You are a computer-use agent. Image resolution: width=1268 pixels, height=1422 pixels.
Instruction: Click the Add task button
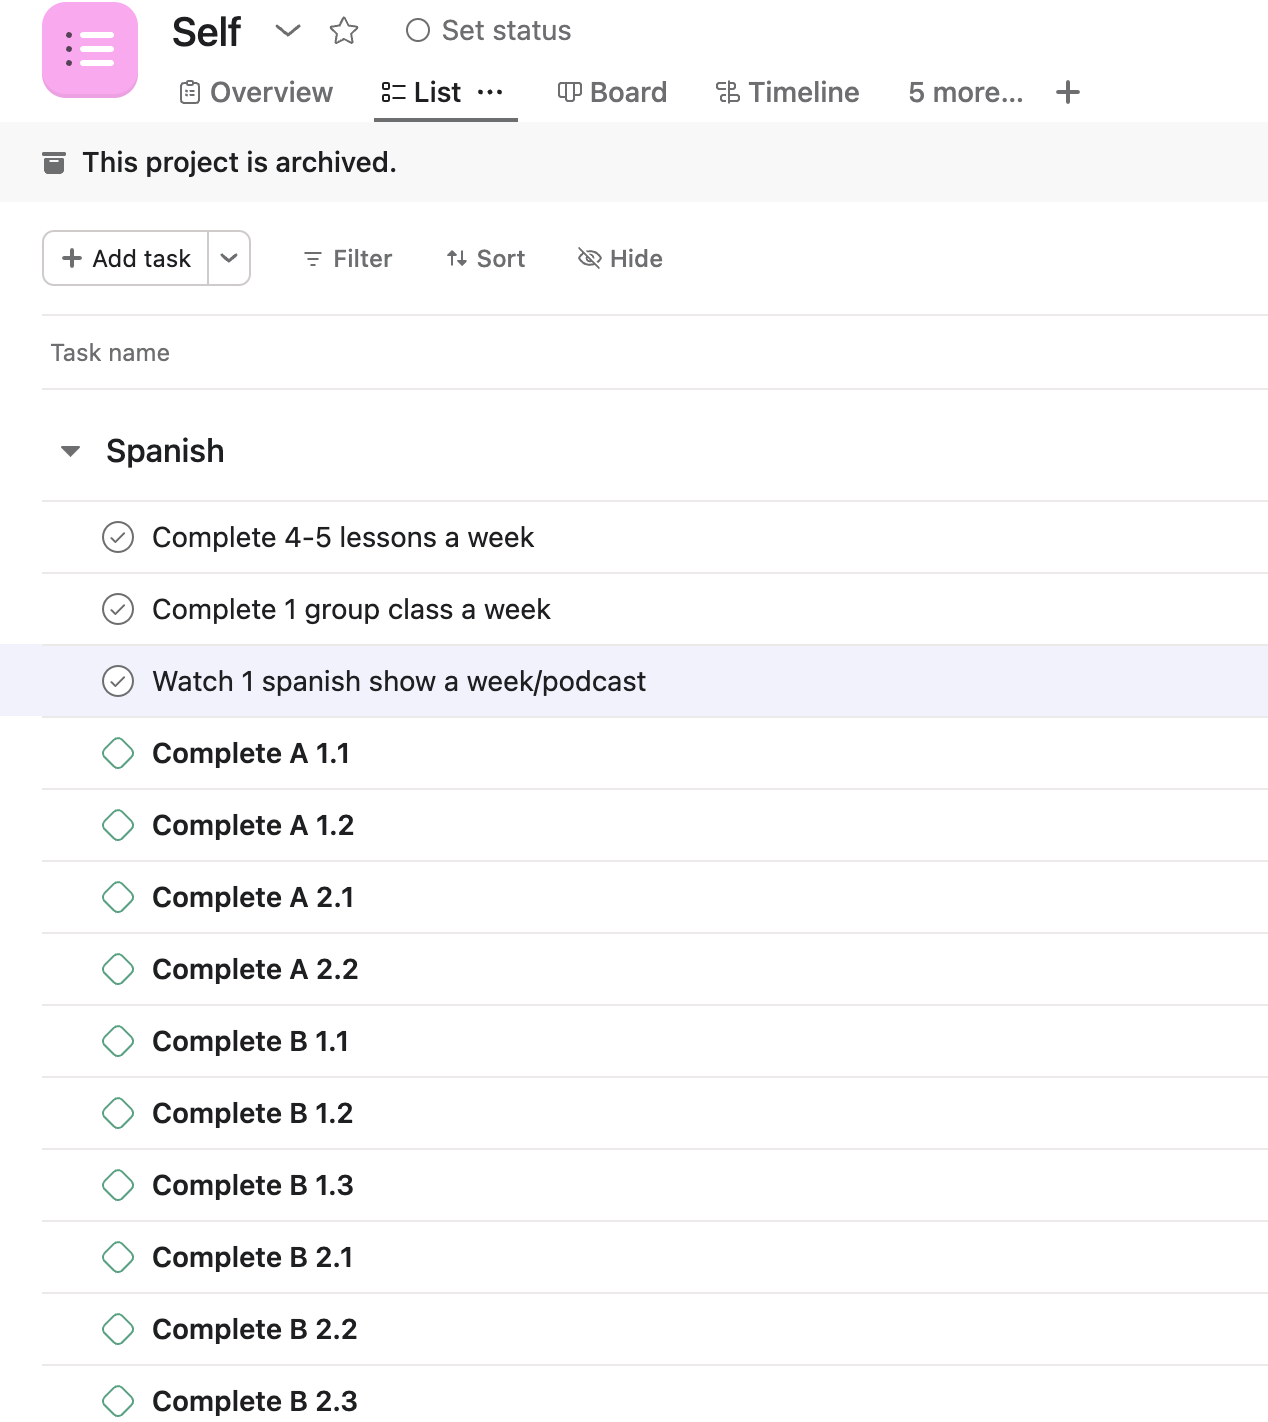pyautogui.click(x=126, y=258)
